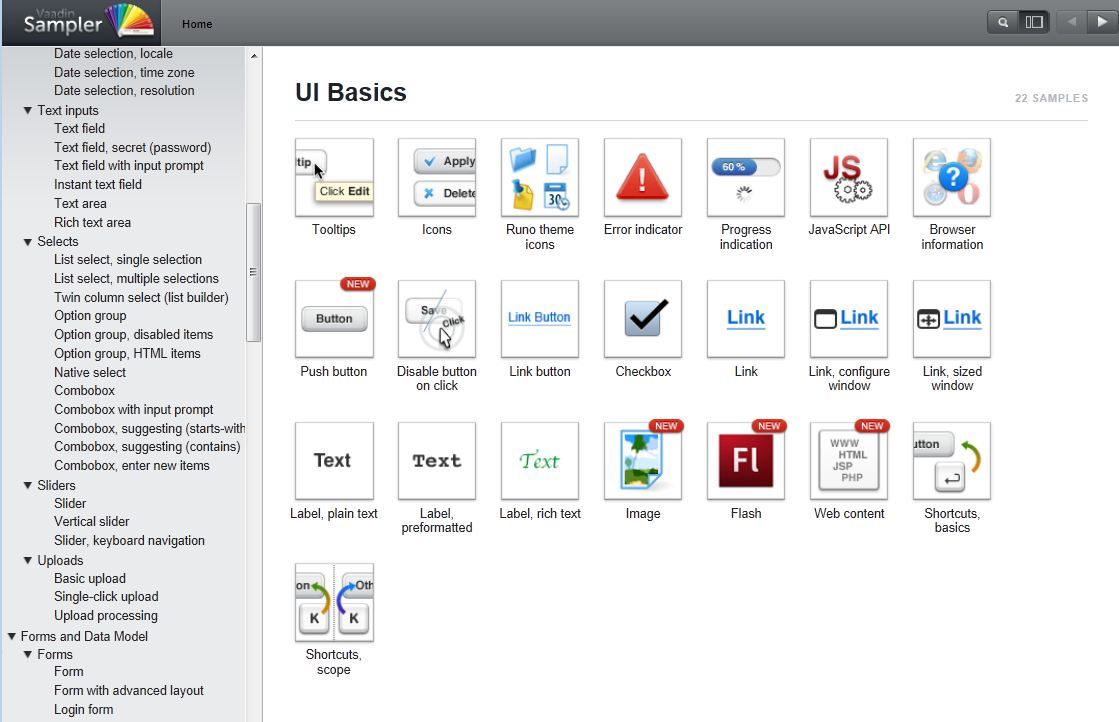This screenshot has width=1119, height=722.
Task: Select Twin column select (list builder)
Action: coord(141,298)
